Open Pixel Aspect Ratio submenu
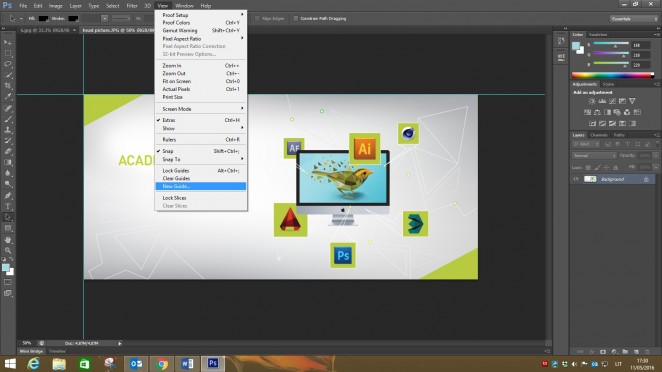Screen dimensions: 662x372 tap(201, 39)
